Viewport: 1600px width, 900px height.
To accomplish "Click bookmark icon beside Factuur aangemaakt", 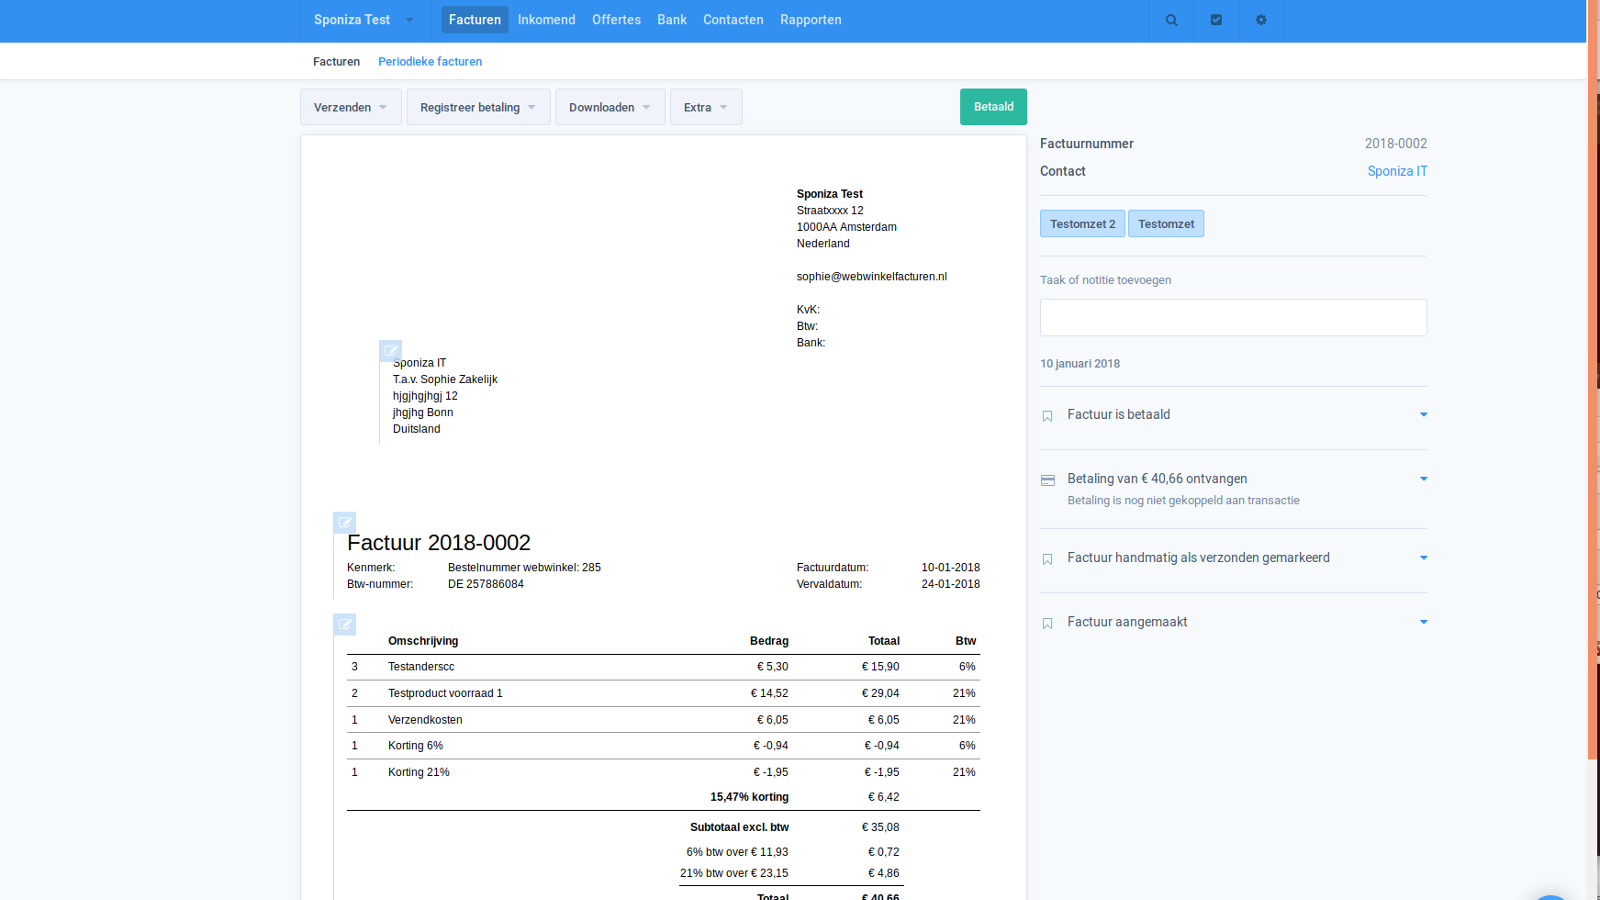I will point(1048,623).
